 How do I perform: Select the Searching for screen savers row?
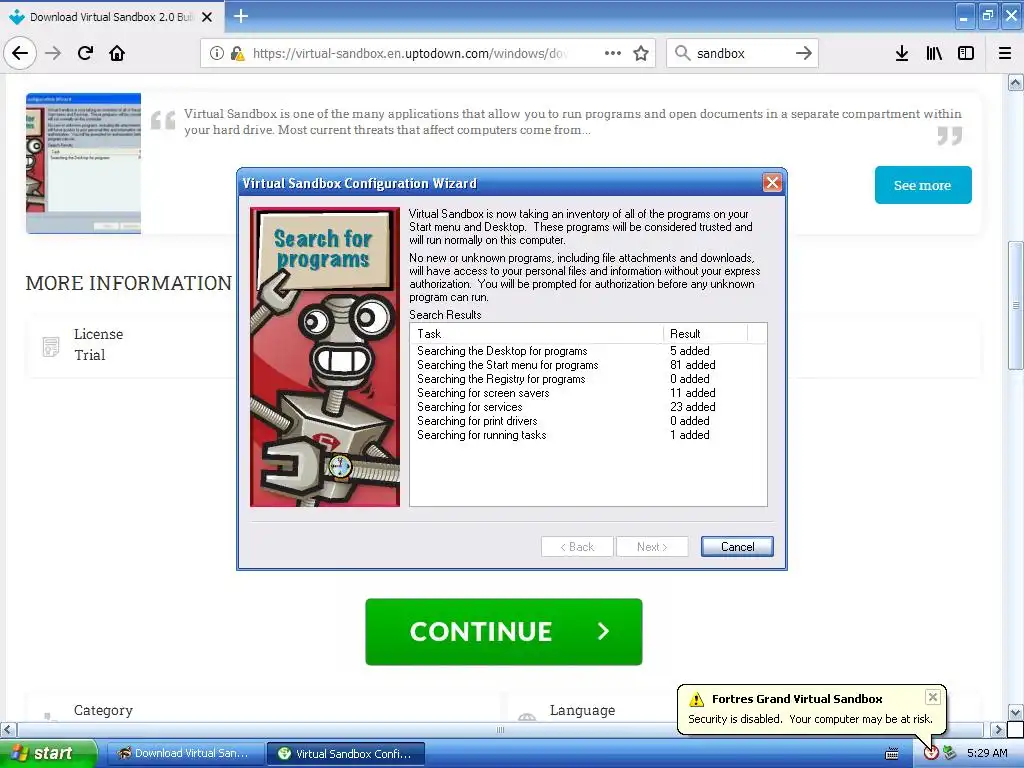pyautogui.click(x=588, y=392)
